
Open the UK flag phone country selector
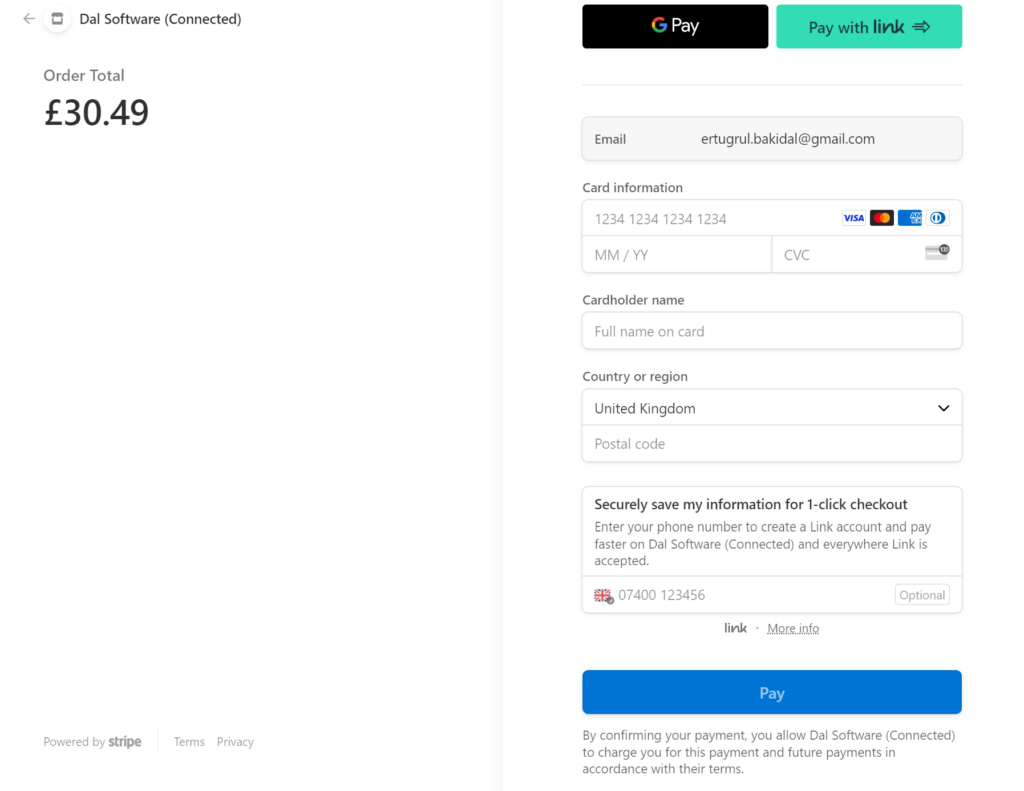click(x=603, y=595)
